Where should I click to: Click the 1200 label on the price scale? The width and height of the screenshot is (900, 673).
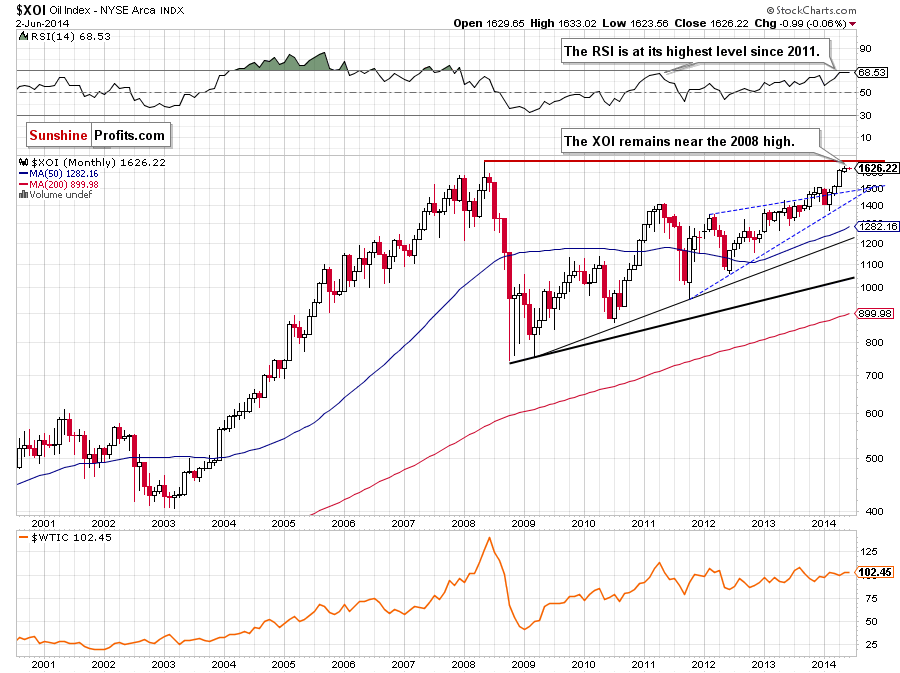click(x=871, y=243)
